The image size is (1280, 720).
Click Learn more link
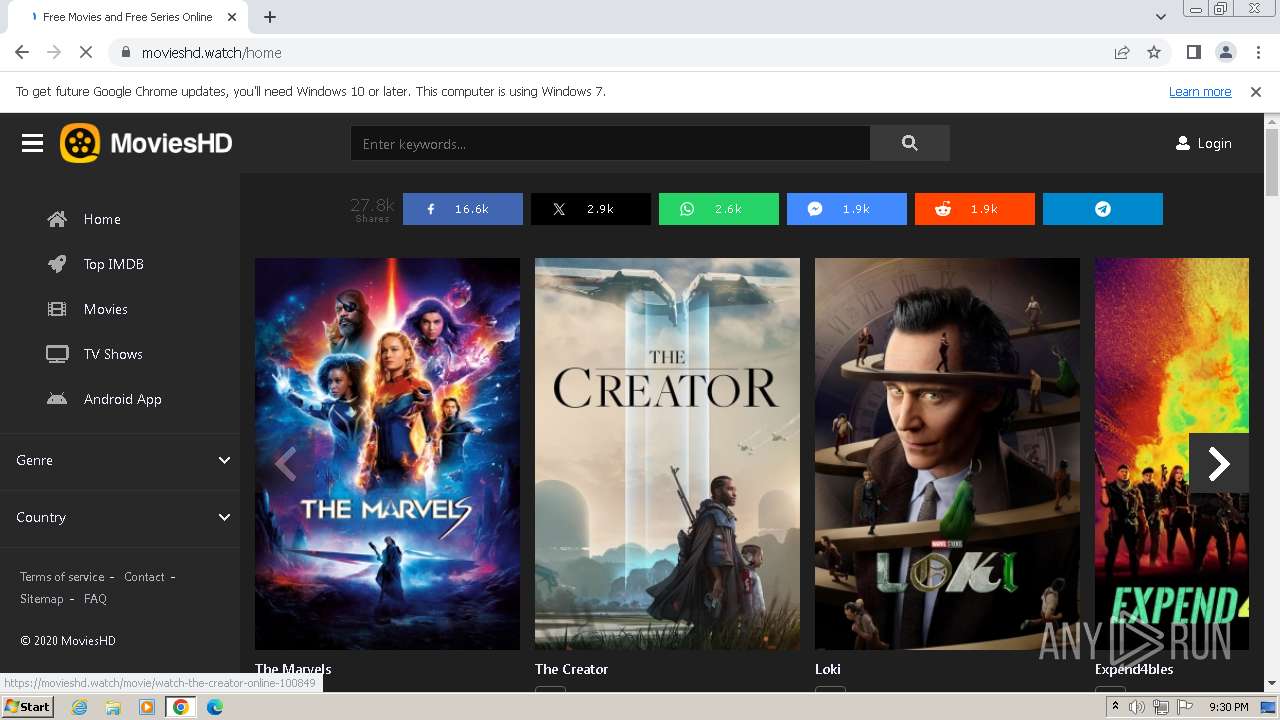pyautogui.click(x=1200, y=91)
